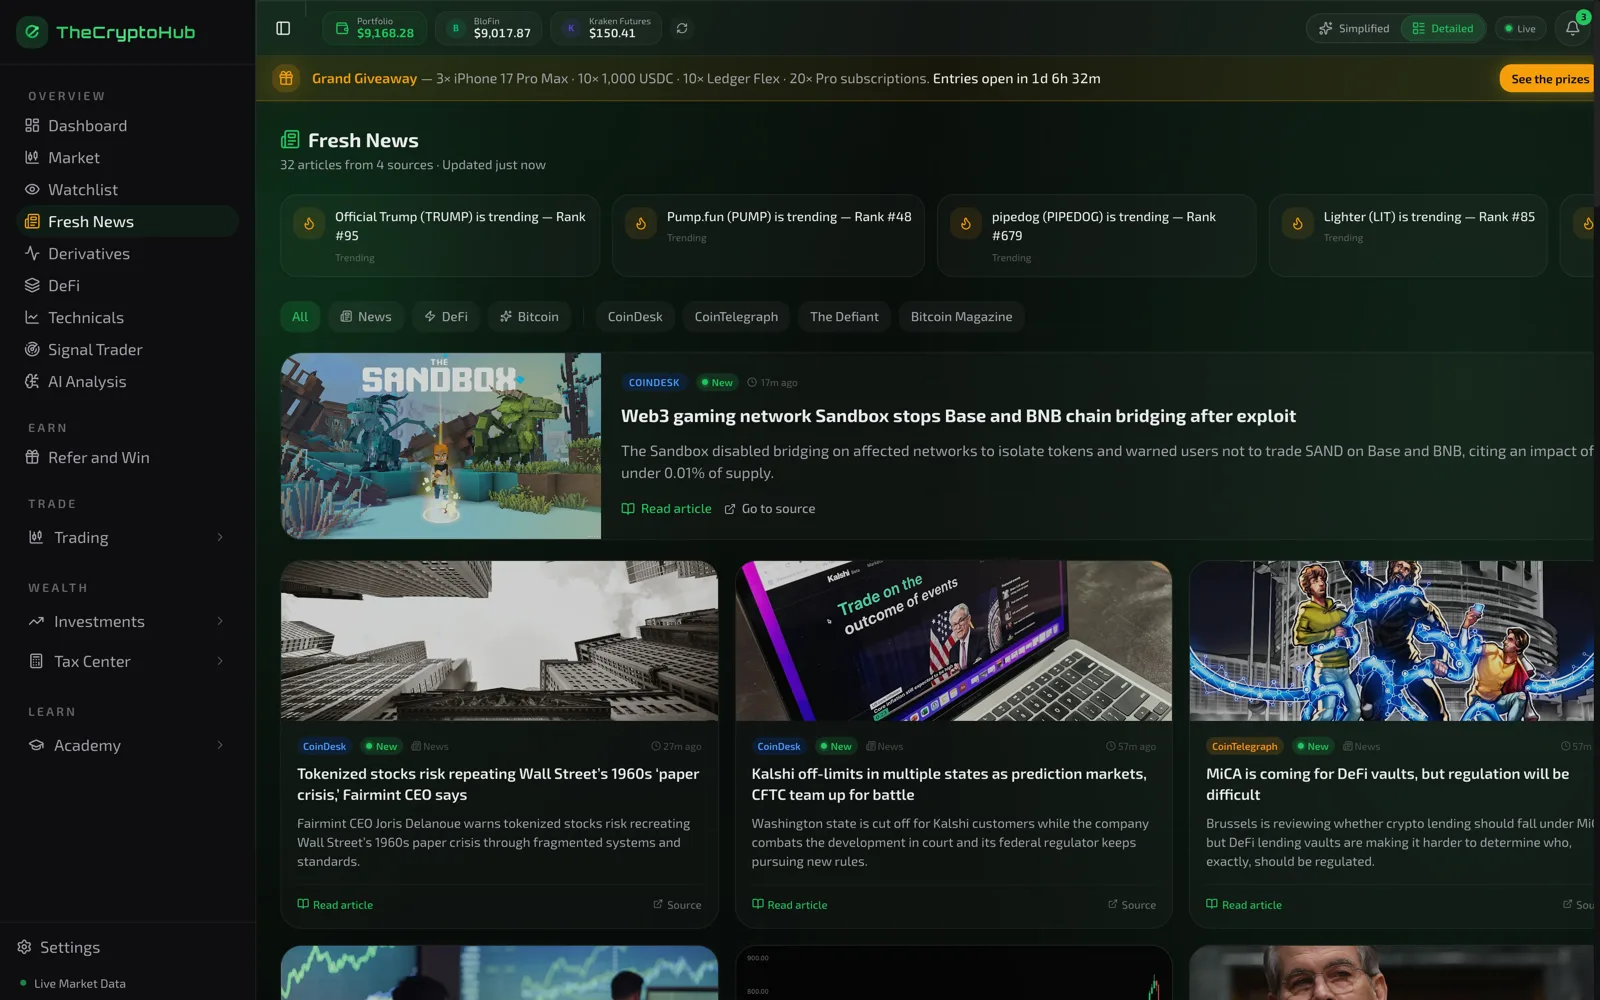The height and width of the screenshot is (1000, 1600).
Task: Click the gift icon in giveaway banner
Action: (x=286, y=78)
